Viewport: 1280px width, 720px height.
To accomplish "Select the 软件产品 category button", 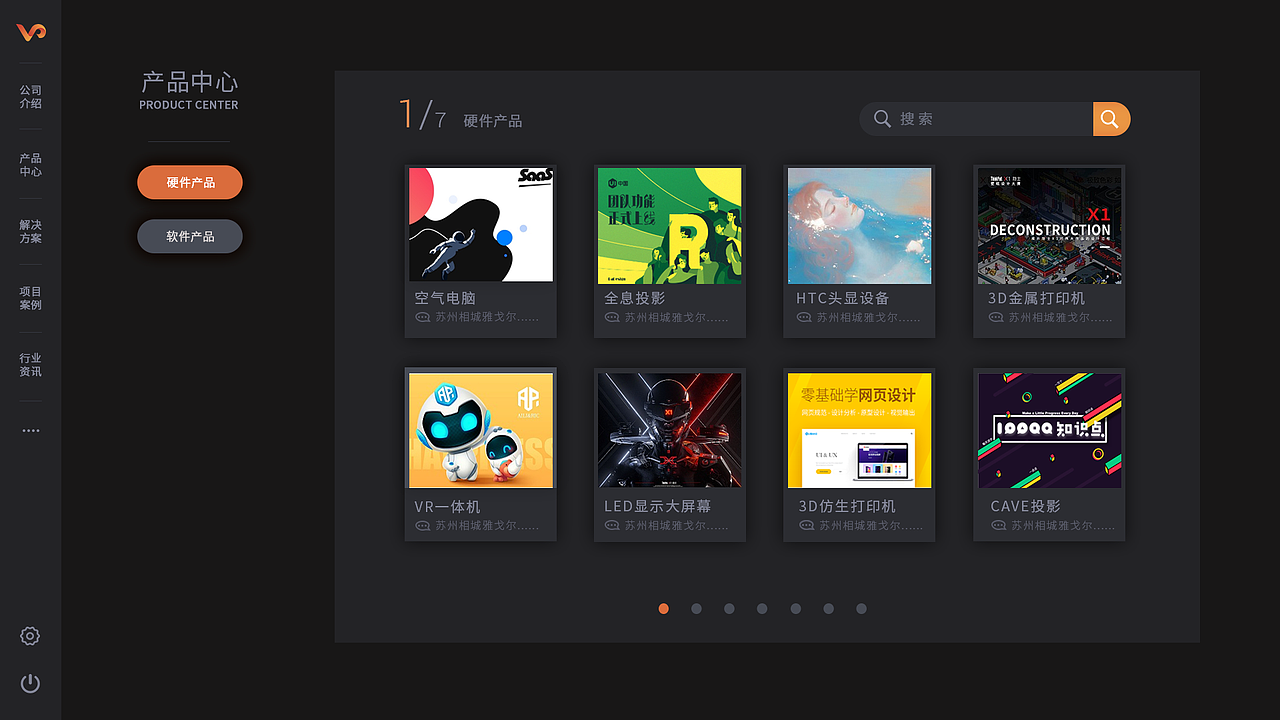I will point(190,237).
